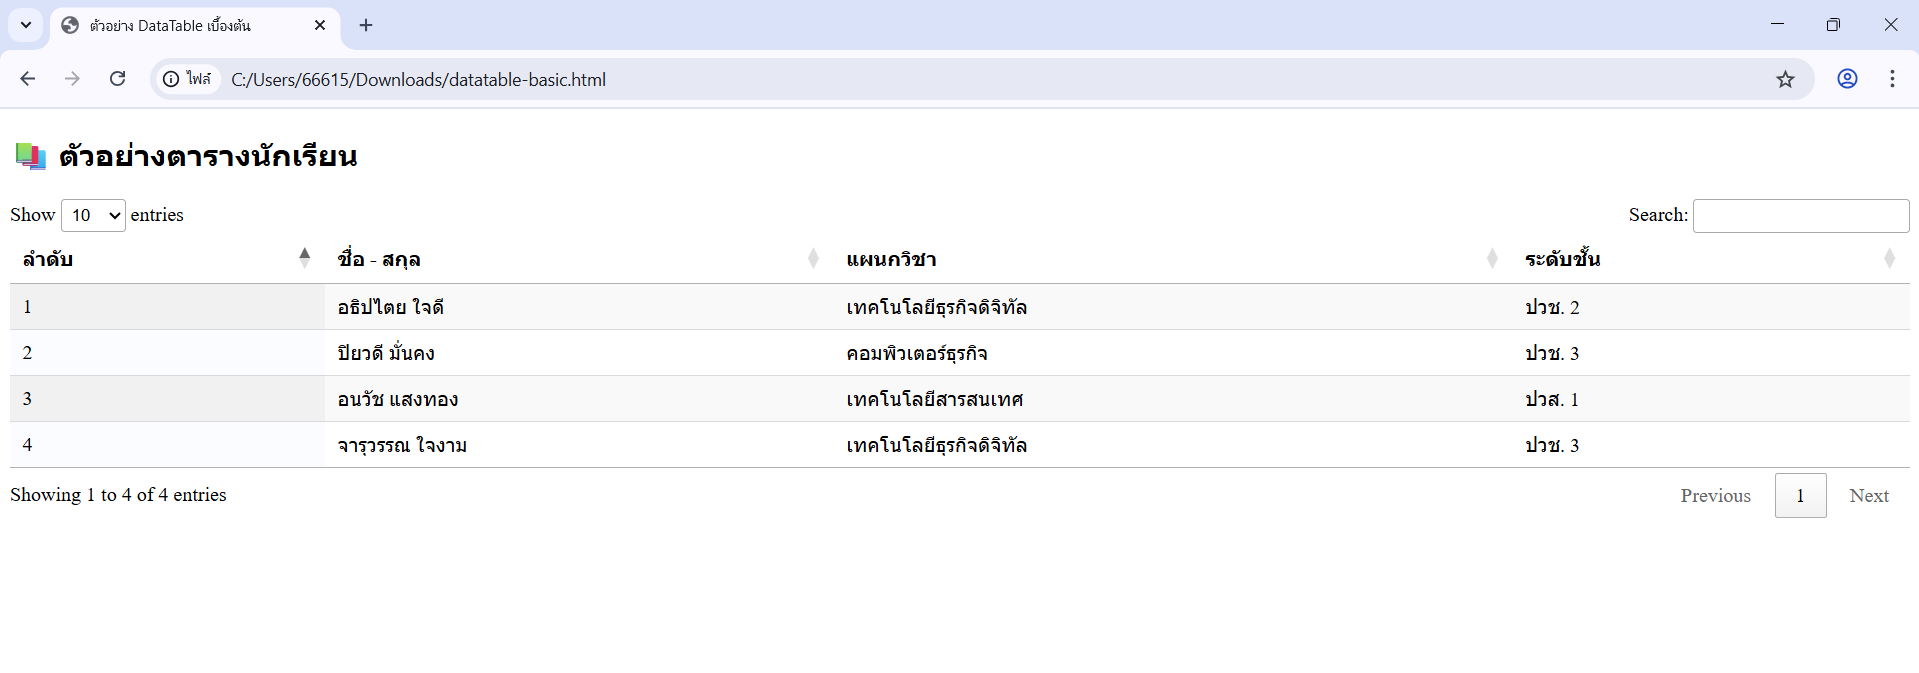
Task: Click the Next pagination link
Action: 1868,496
